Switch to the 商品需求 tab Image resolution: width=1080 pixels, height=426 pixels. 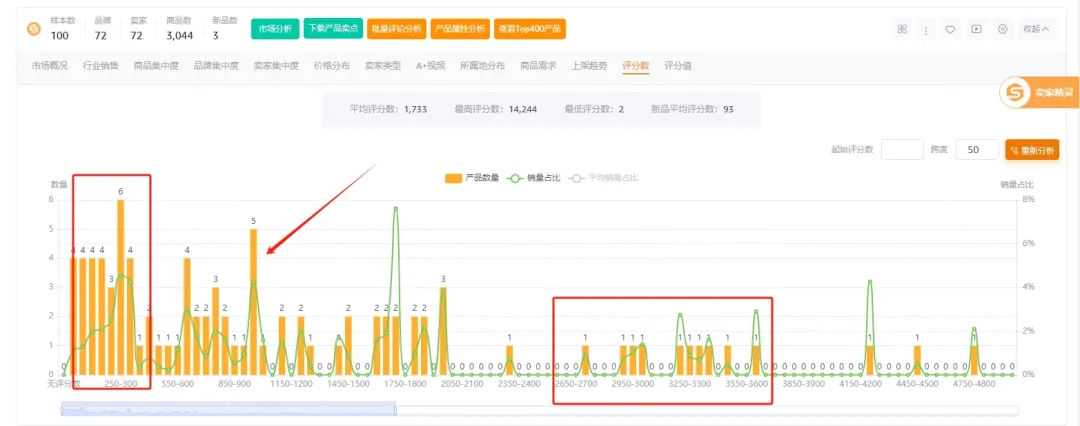tap(538, 66)
